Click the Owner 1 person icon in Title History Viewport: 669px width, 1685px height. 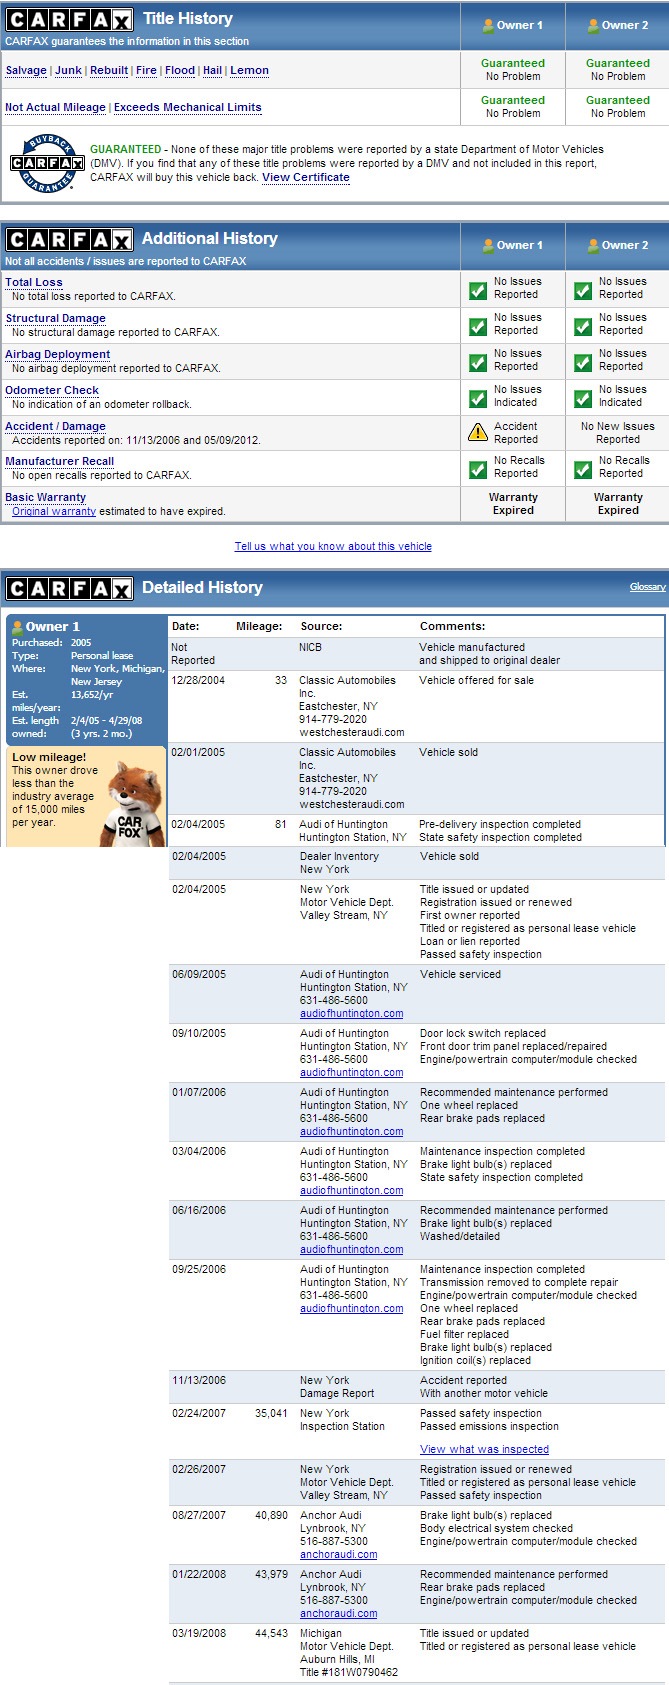(x=488, y=26)
